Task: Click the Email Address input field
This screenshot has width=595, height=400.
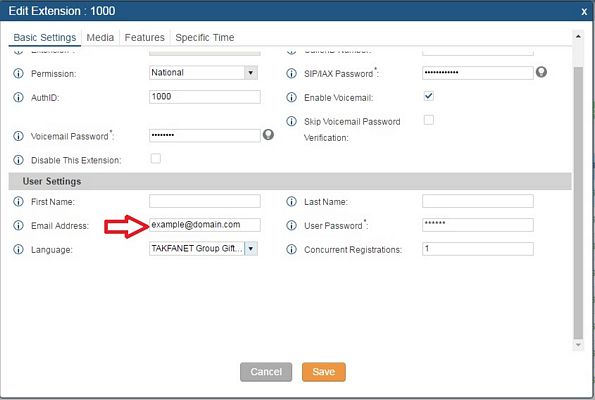Action: tap(205, 225)
